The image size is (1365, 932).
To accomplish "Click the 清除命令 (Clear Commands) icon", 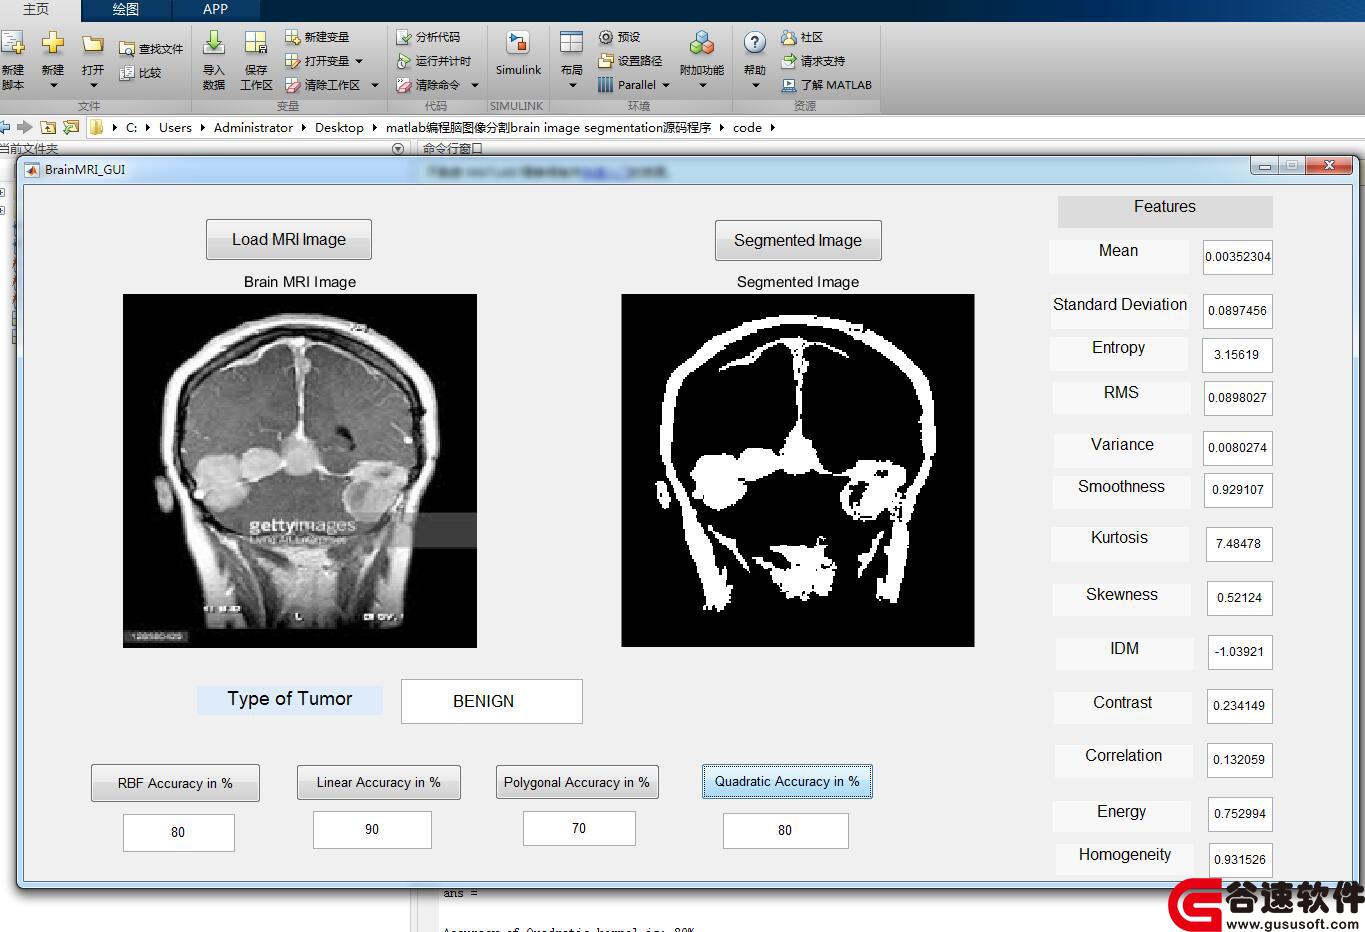I will [403, 85].
